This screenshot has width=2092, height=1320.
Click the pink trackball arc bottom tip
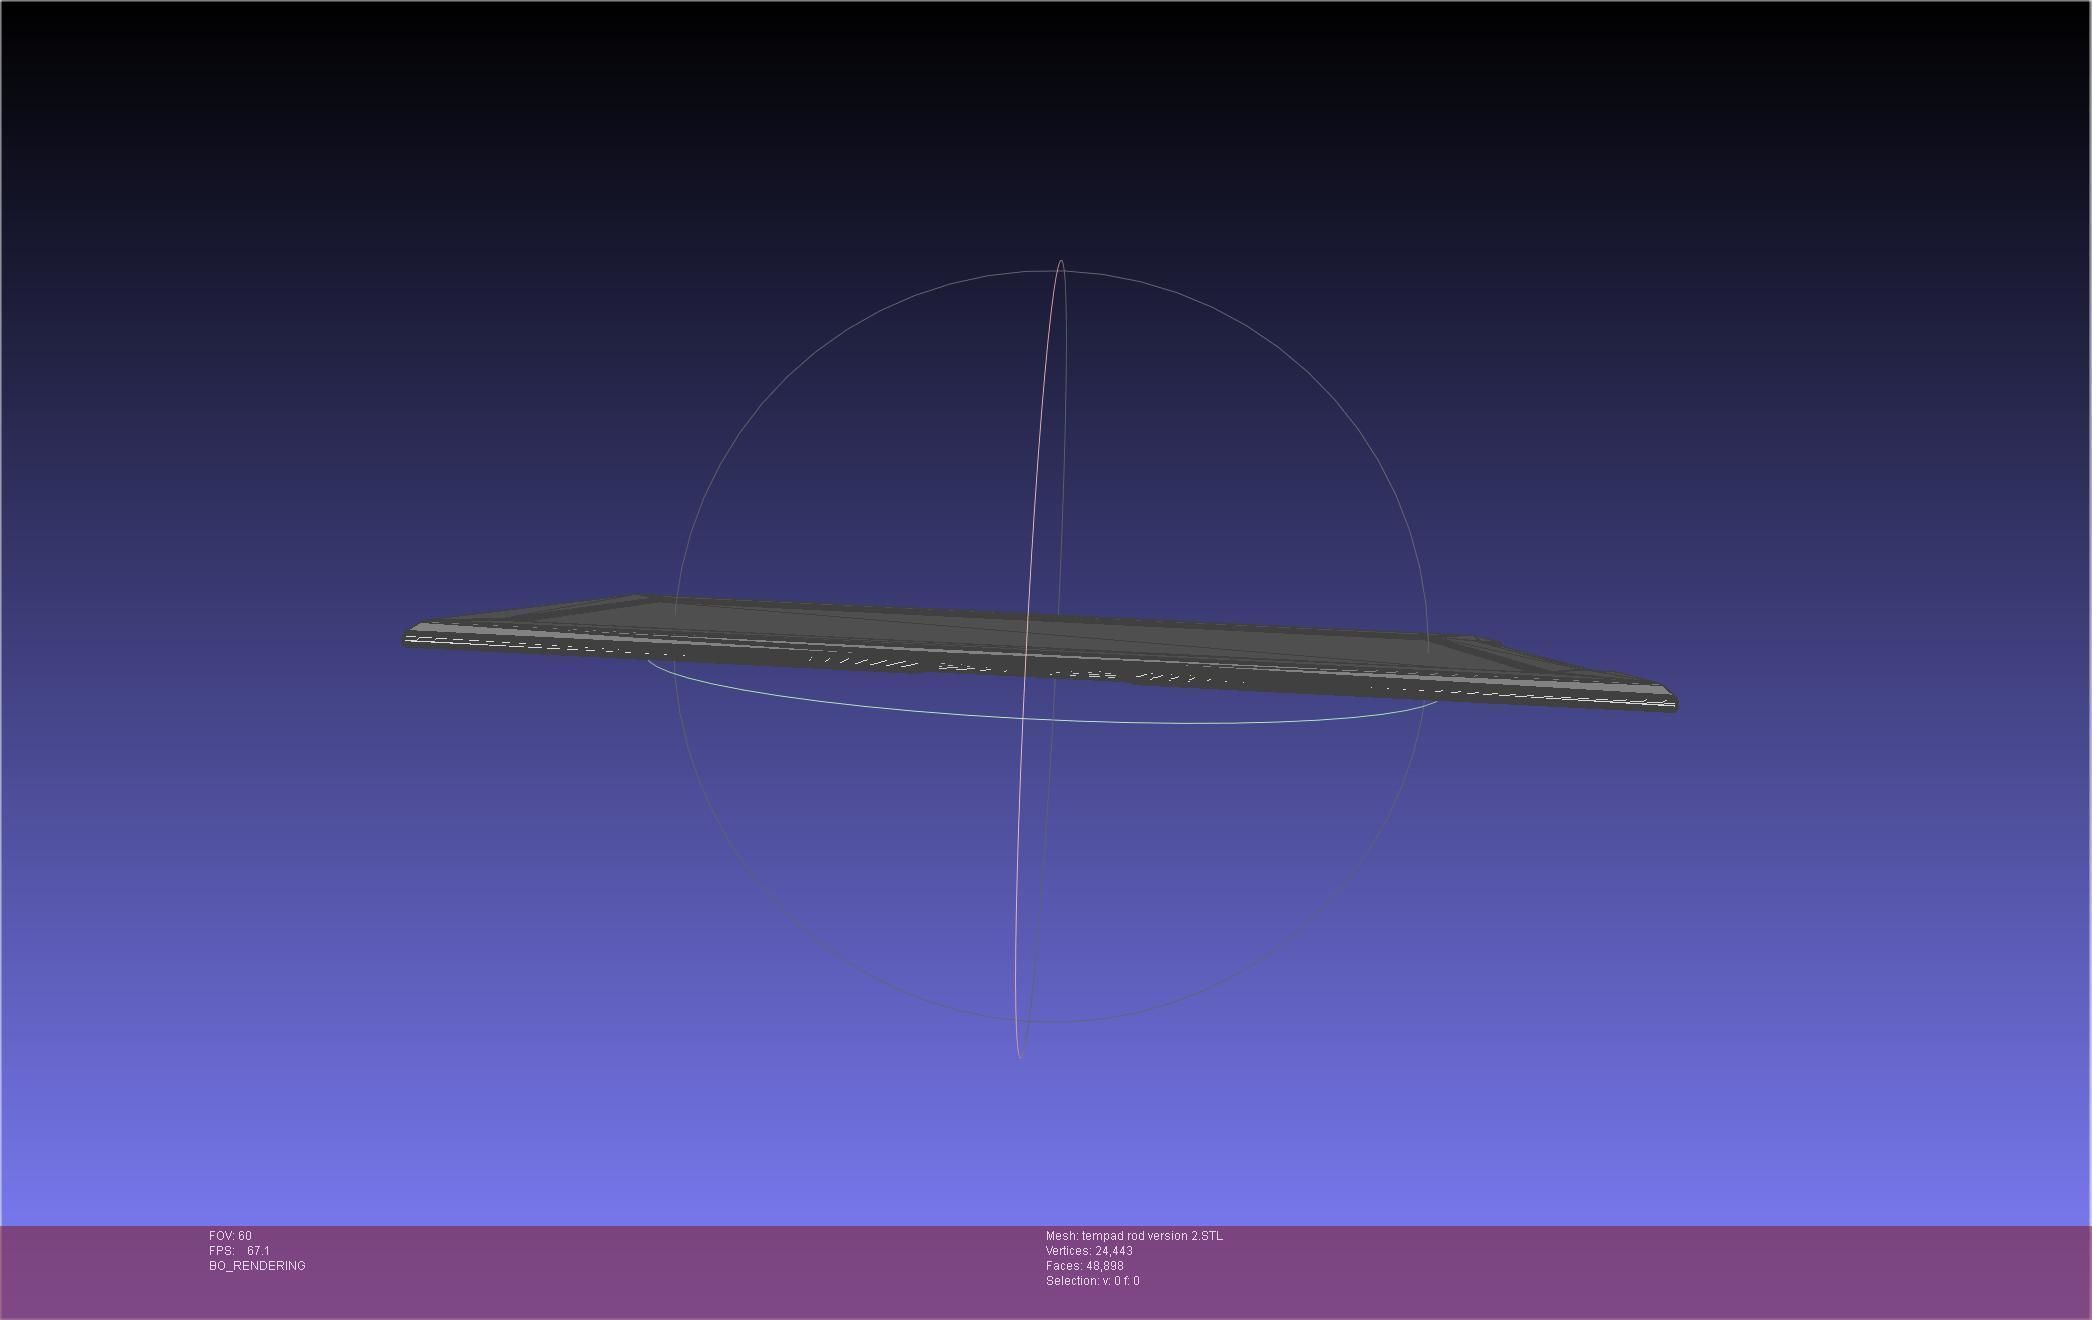tap(1019, 1054)
